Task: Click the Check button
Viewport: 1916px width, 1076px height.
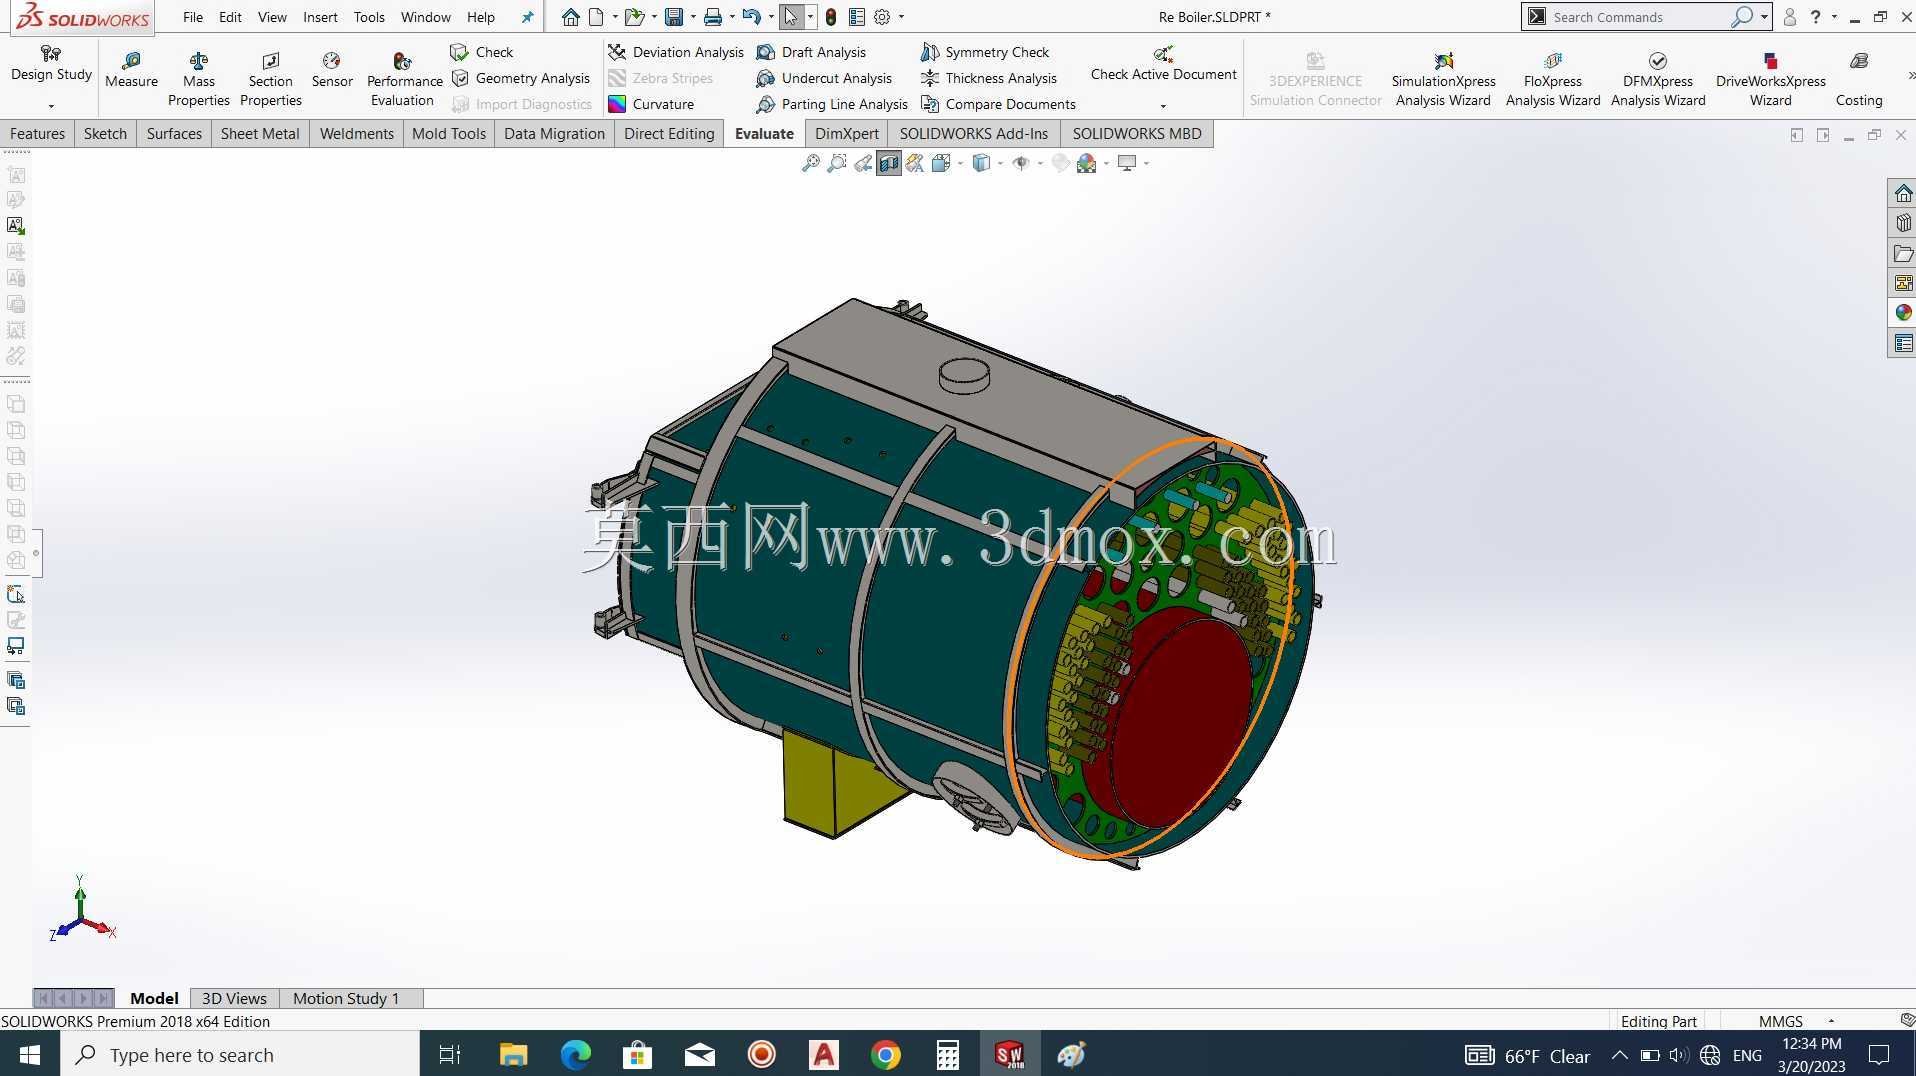Action: tap(482, 52)
